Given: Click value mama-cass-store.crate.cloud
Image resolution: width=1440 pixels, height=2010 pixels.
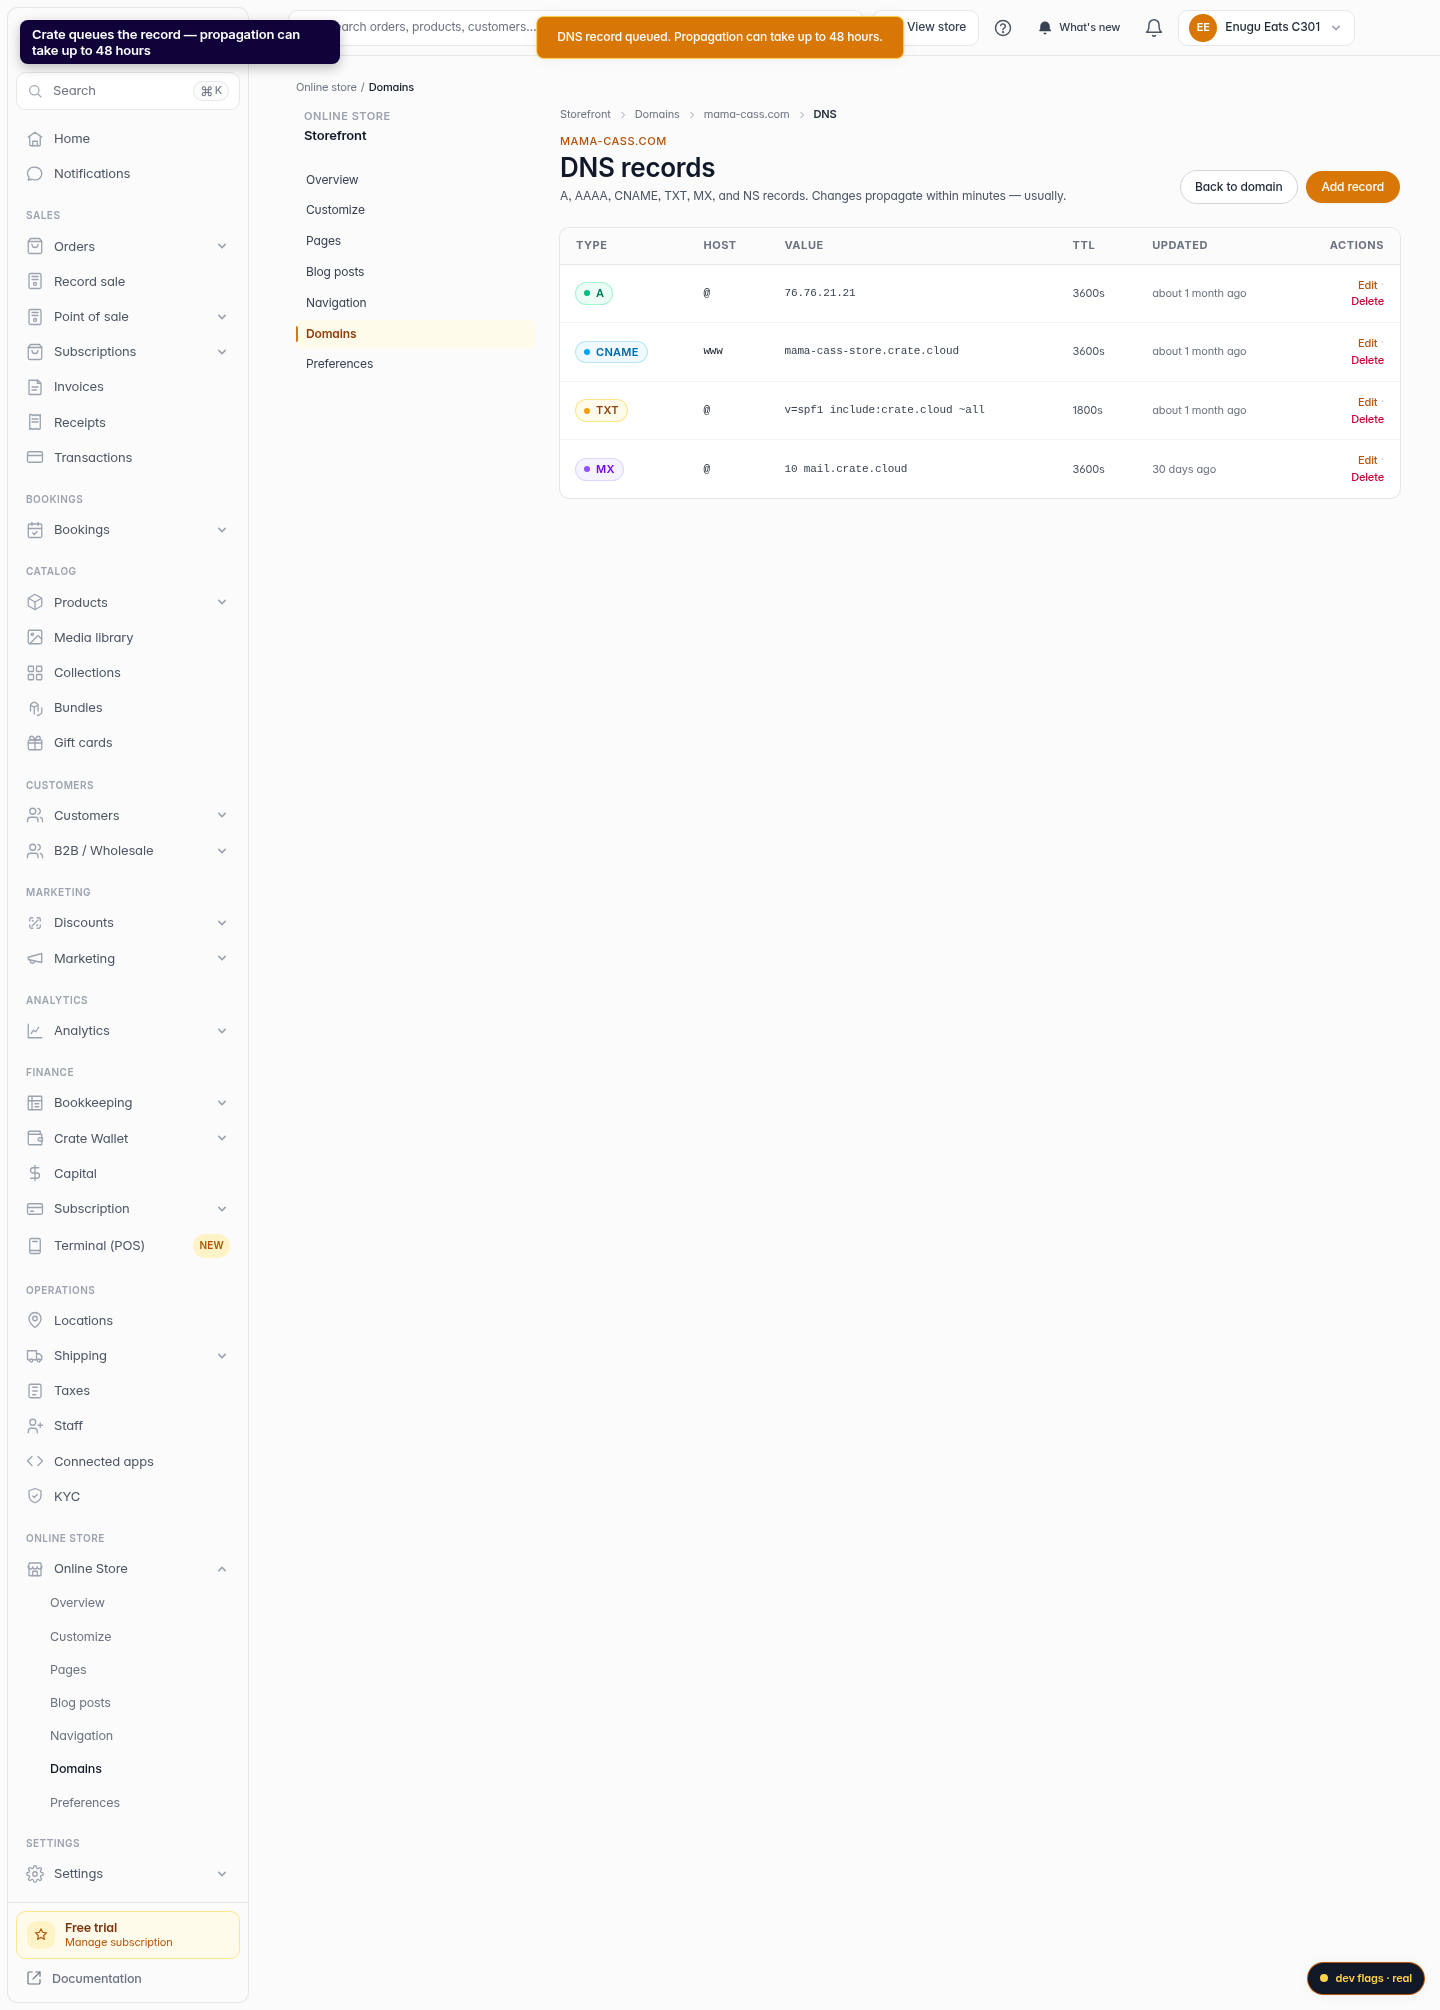Looking at the screenshot, I should [871, 351].
